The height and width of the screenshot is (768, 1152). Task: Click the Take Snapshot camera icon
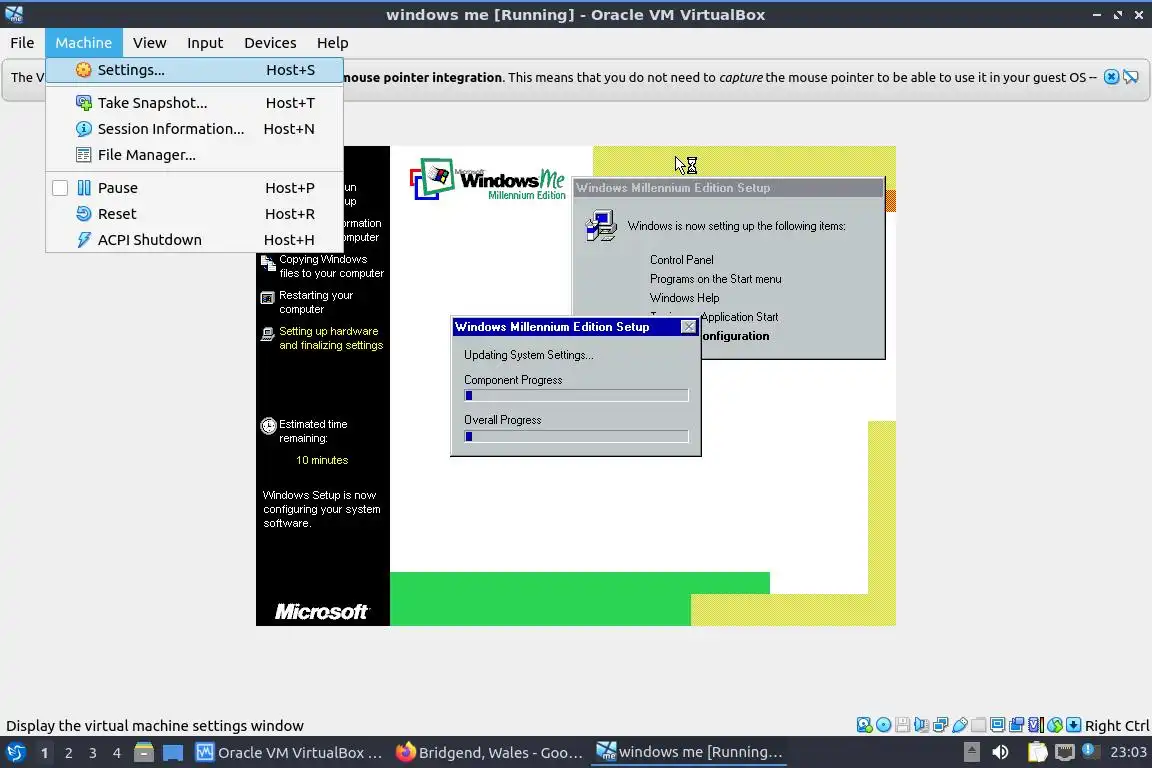(x=84, y=103)
